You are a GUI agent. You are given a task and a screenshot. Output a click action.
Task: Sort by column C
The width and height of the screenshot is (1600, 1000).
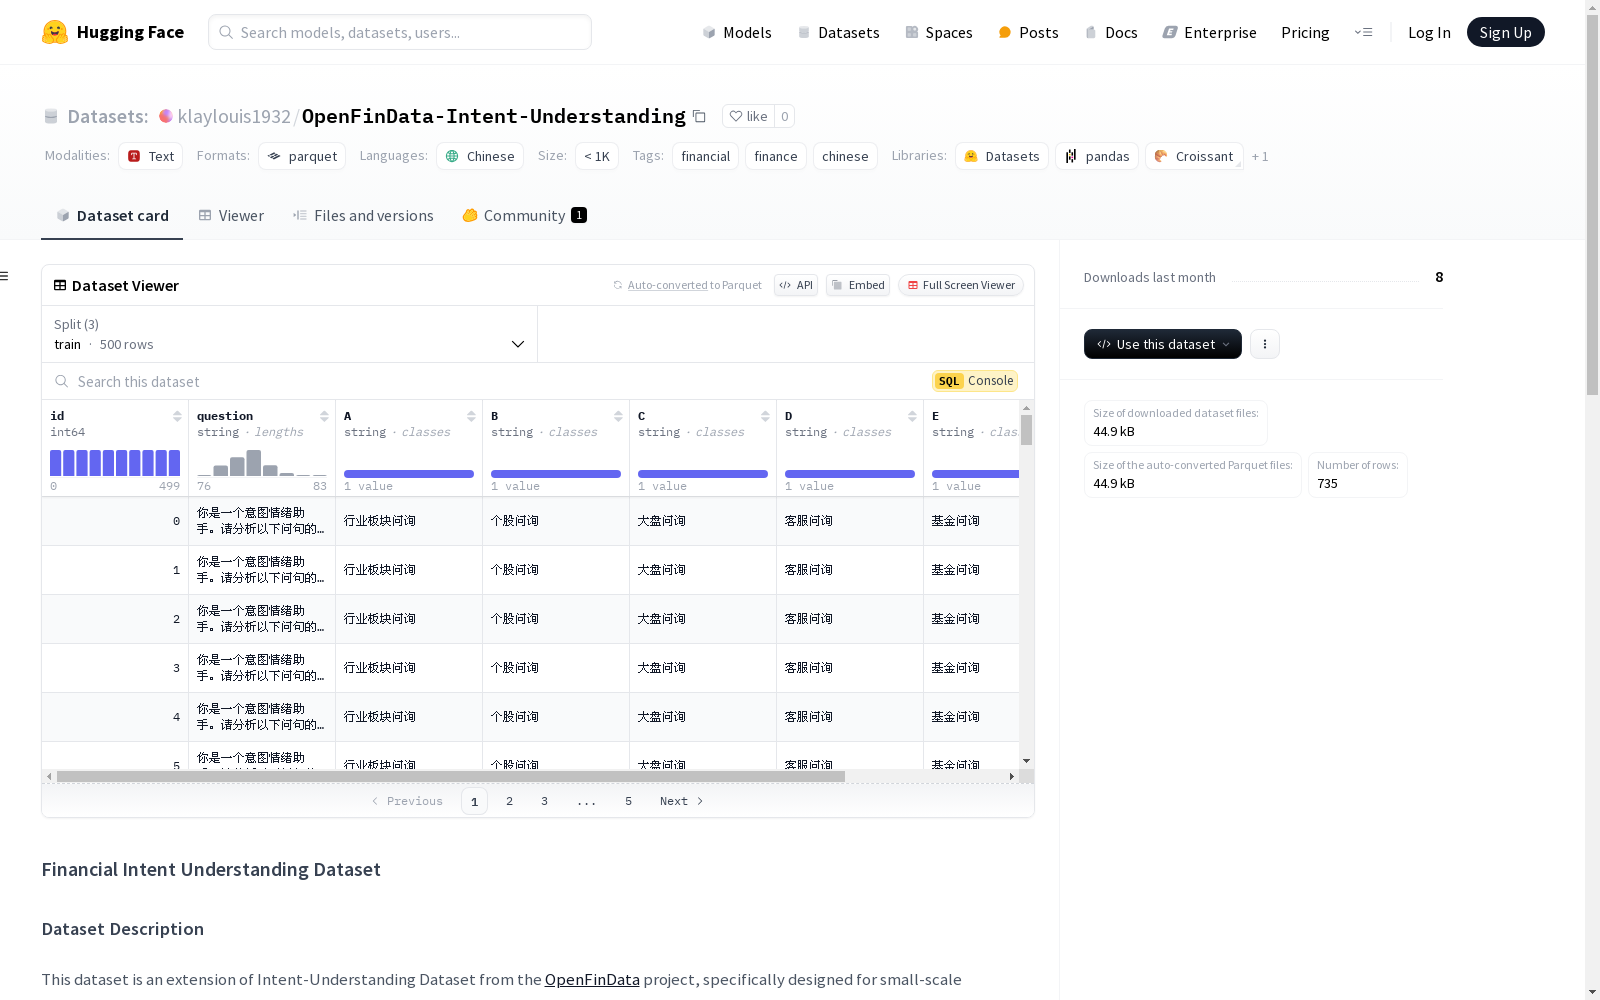click(765, 416)
